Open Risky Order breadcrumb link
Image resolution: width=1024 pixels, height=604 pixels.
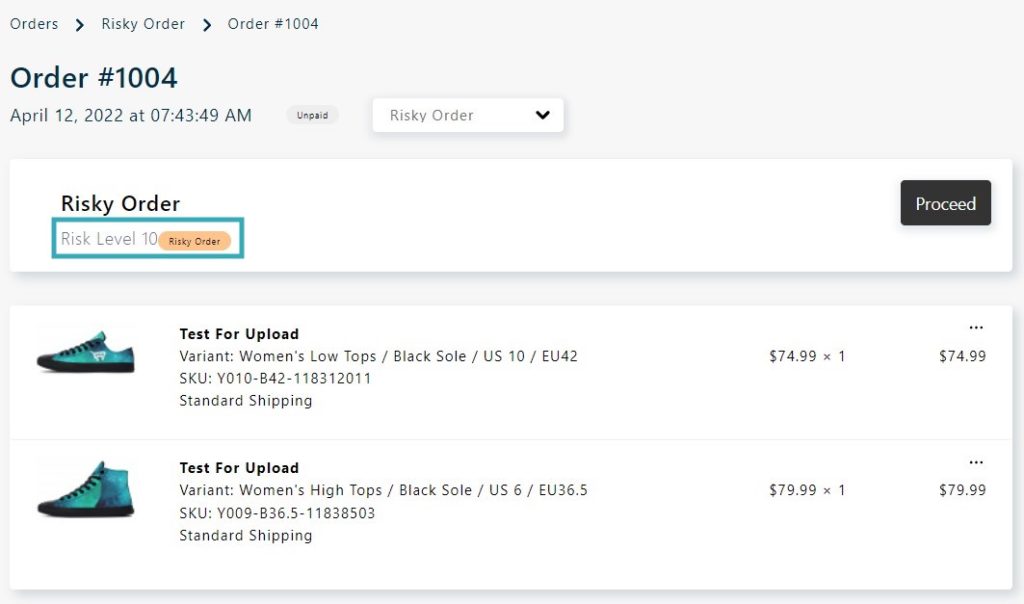[143, 24]
